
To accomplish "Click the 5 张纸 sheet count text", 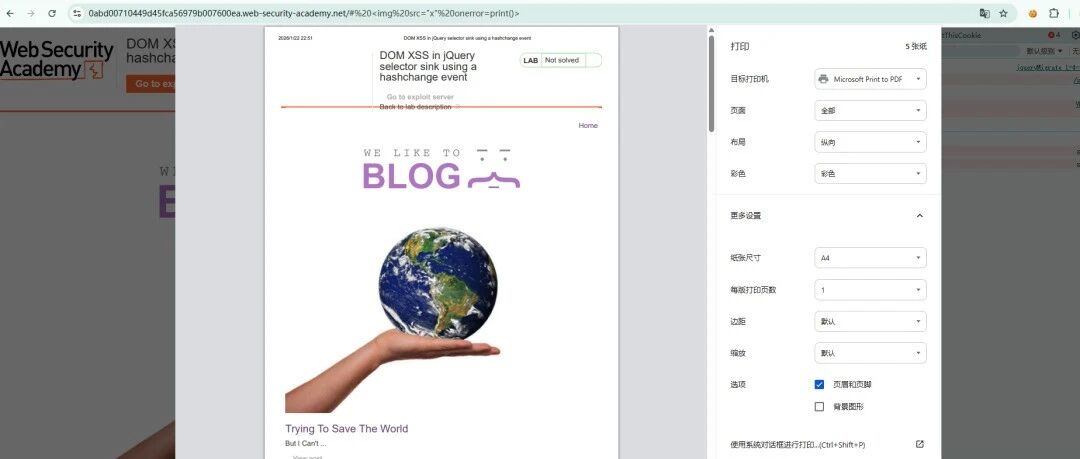I will (x=916, y=47).
